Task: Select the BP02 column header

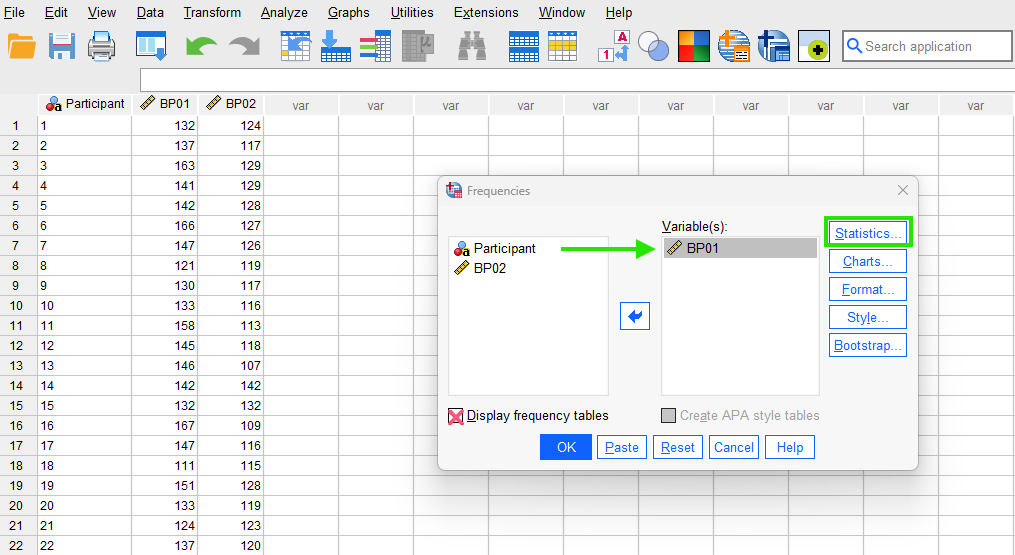Action: click(231, 104)
